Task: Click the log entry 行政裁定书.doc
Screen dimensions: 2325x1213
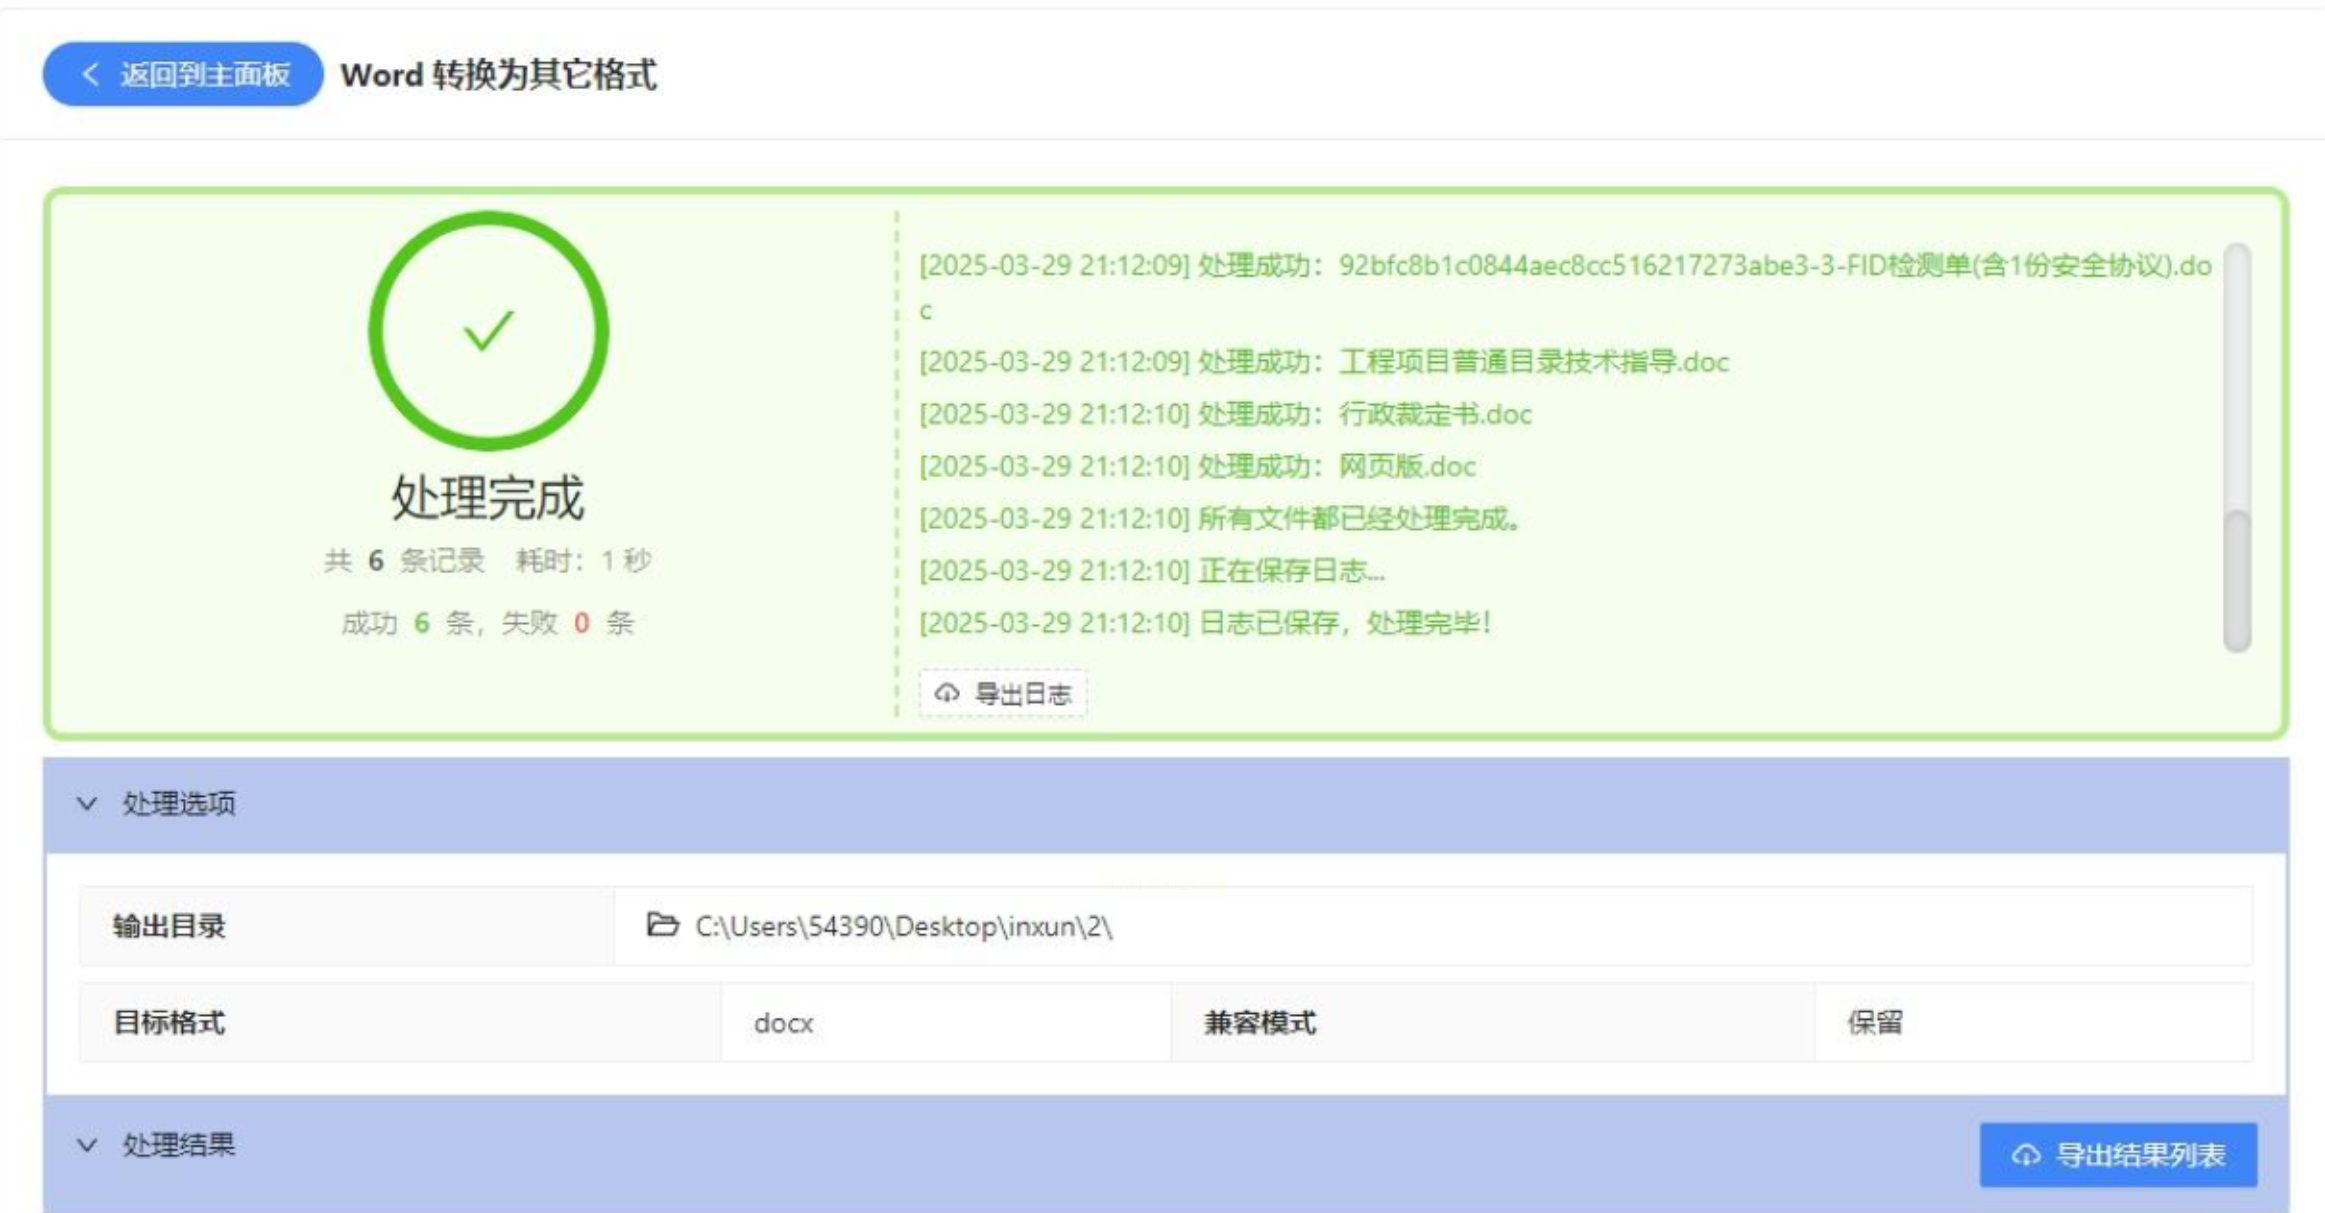Action: pos(1434,414)
